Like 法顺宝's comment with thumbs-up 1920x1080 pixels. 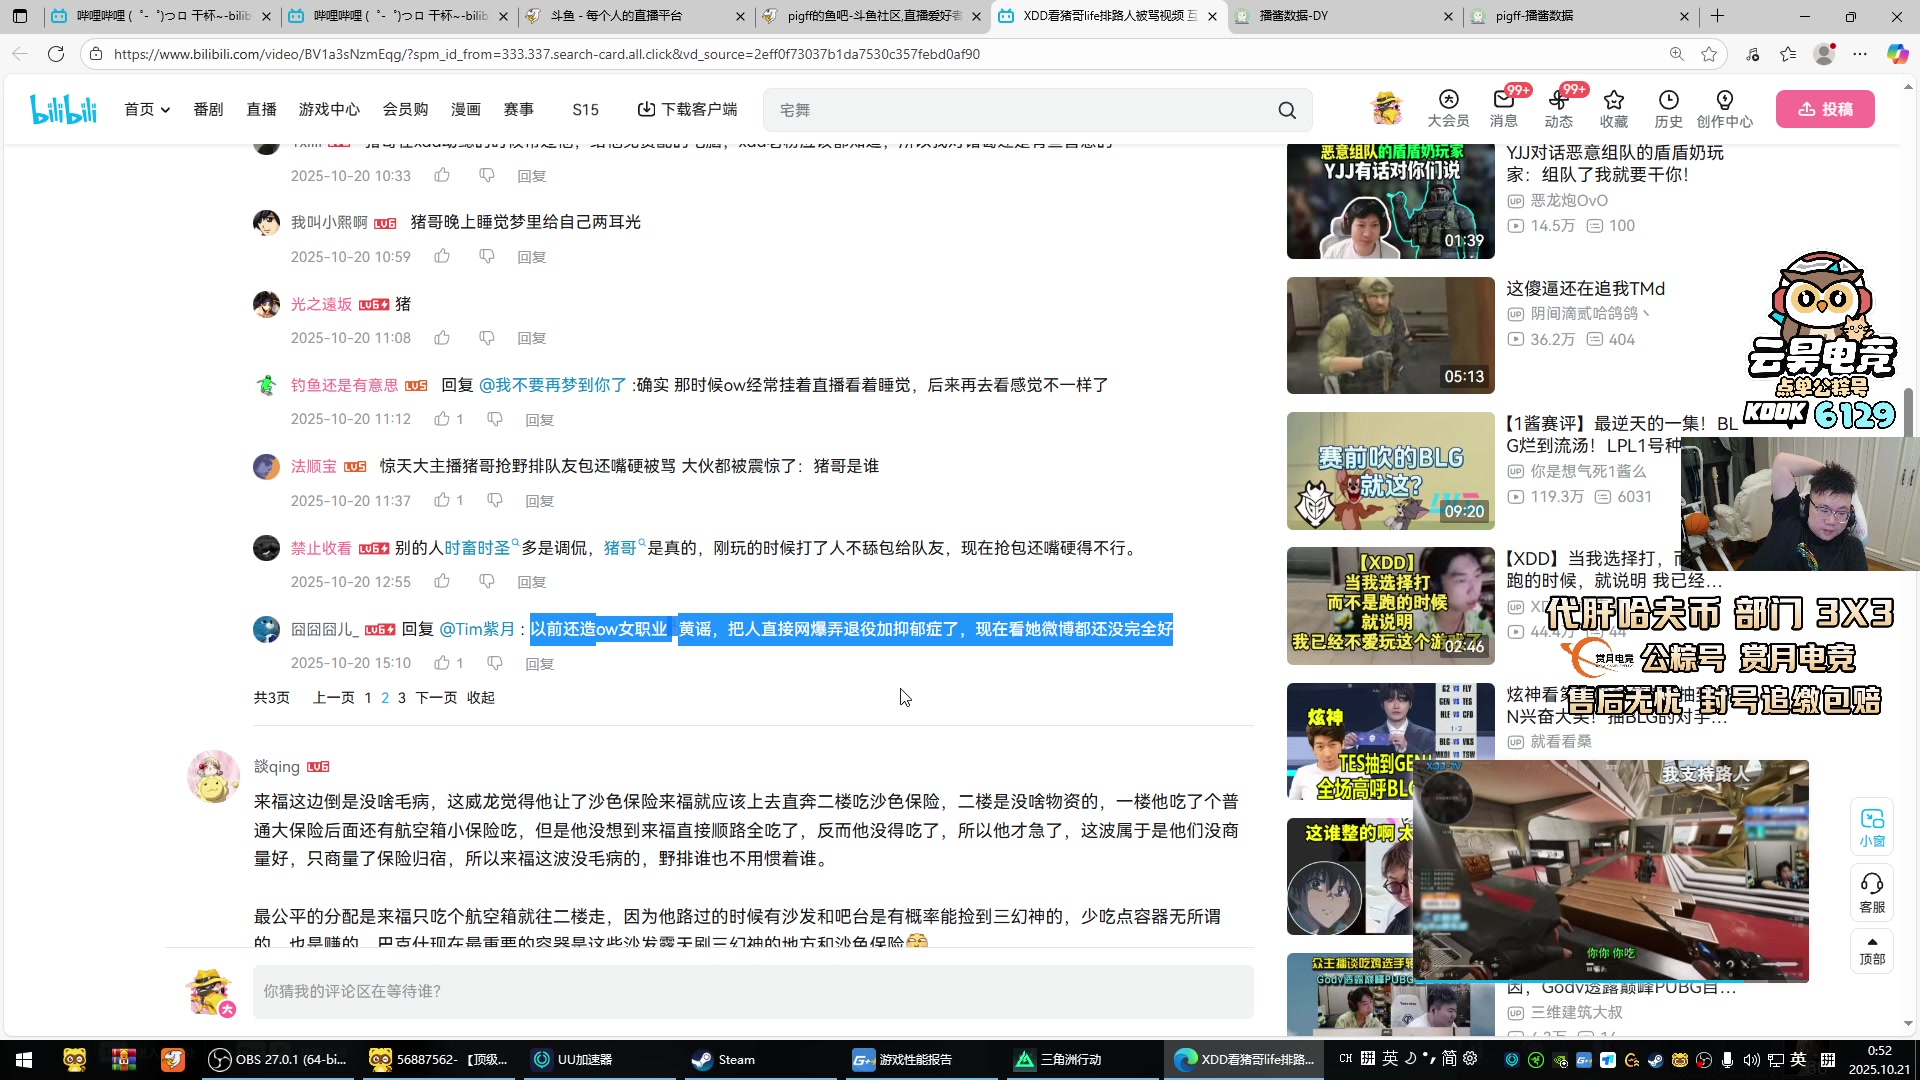[442, 500]
